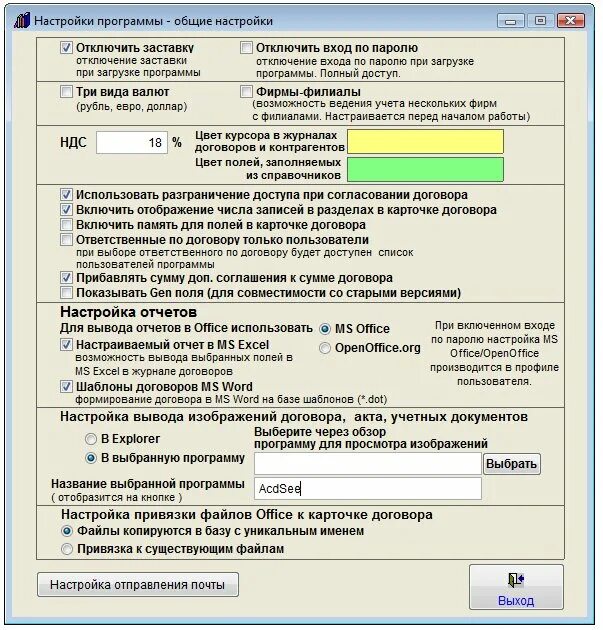
Task: Select 'В выбранную программу' radio button
Action: click(x=91, y=458)
